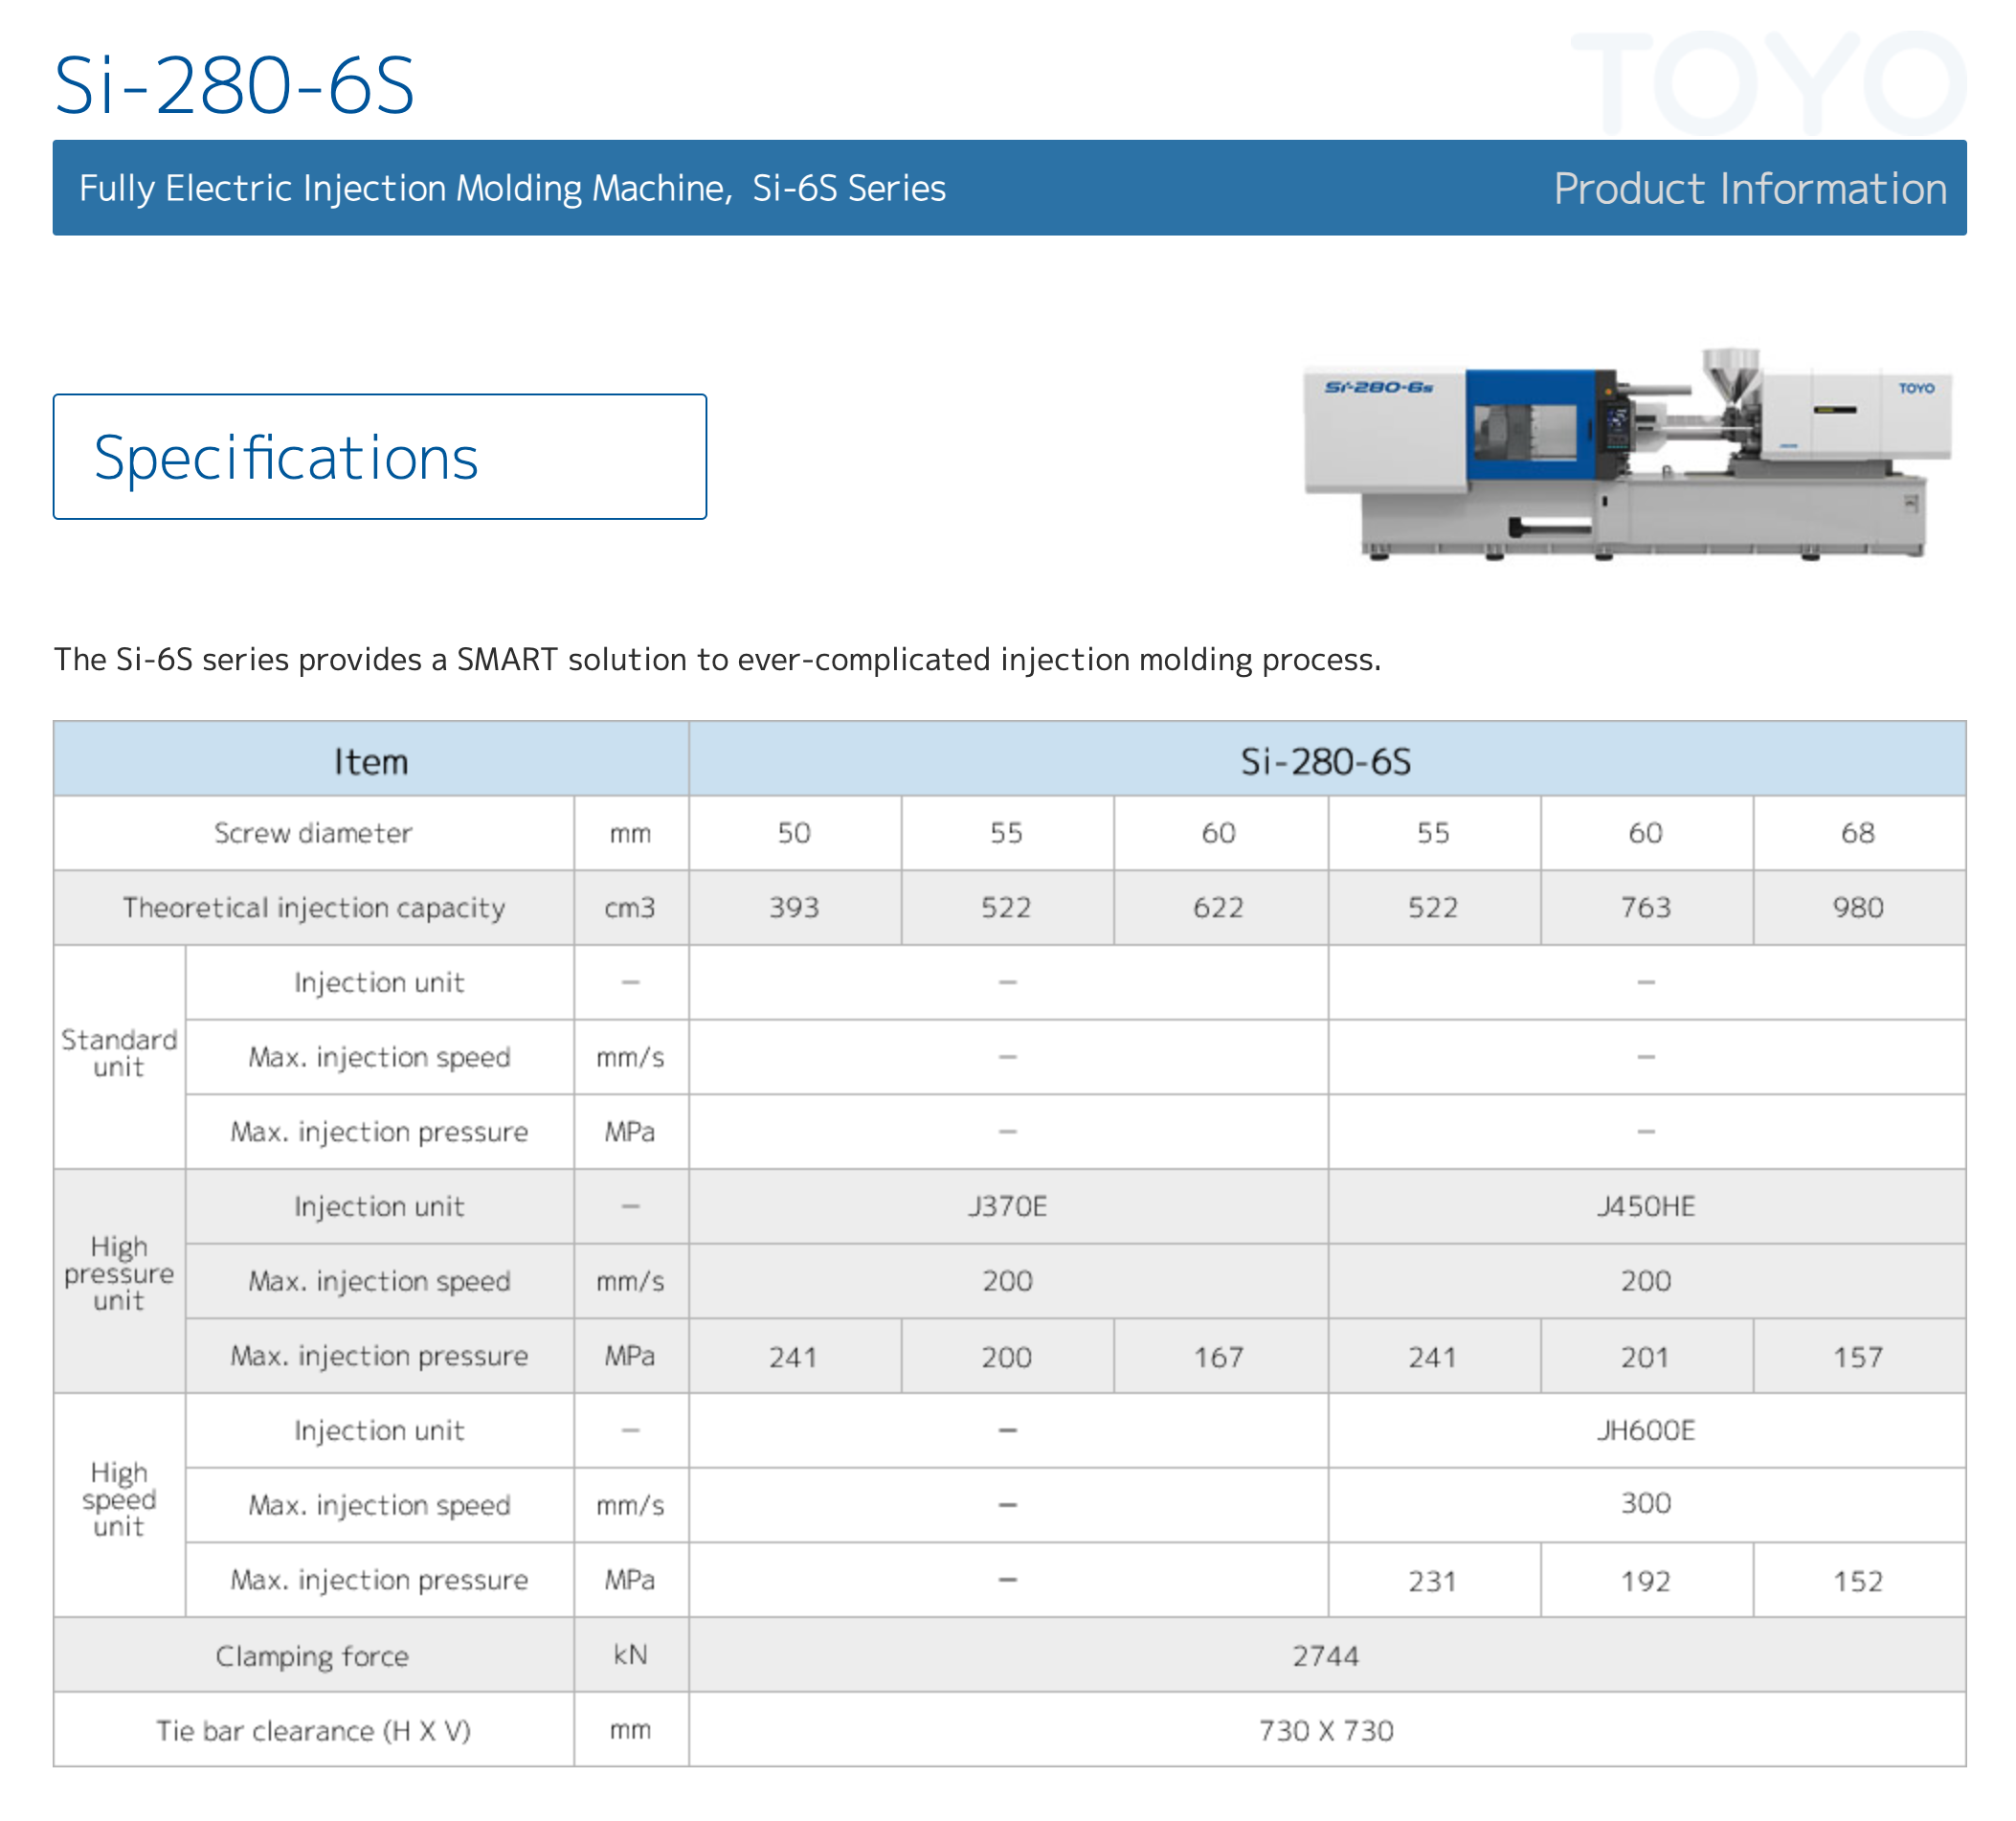Click the 'Tie bar clearance (H X V)' label
This screenshot has height=1821, width=2016.
(x=313, y=1732)
